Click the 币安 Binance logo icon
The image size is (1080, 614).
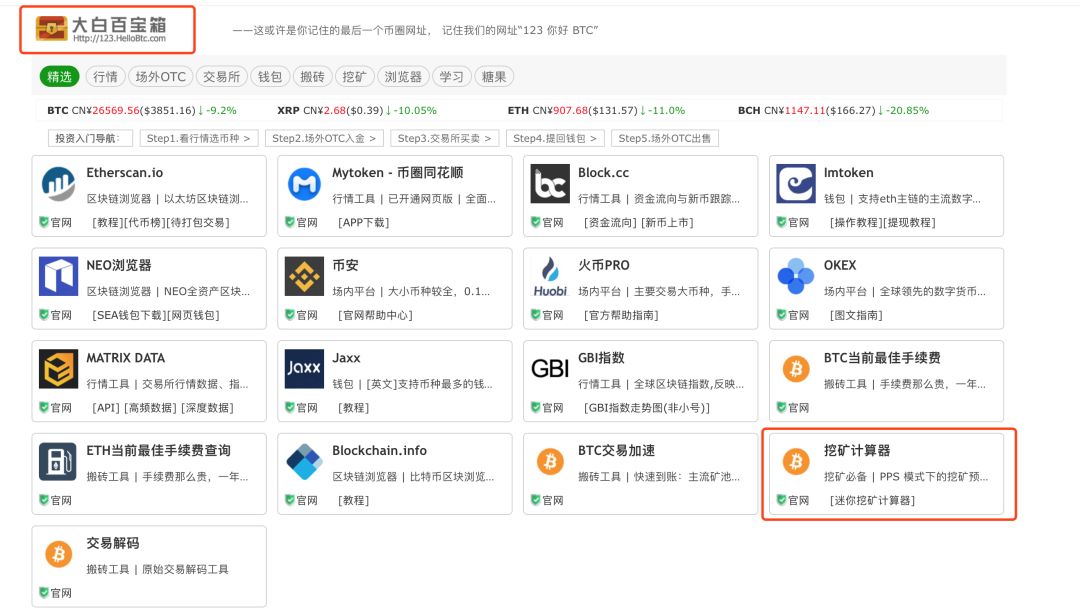[x=304, y=276]
